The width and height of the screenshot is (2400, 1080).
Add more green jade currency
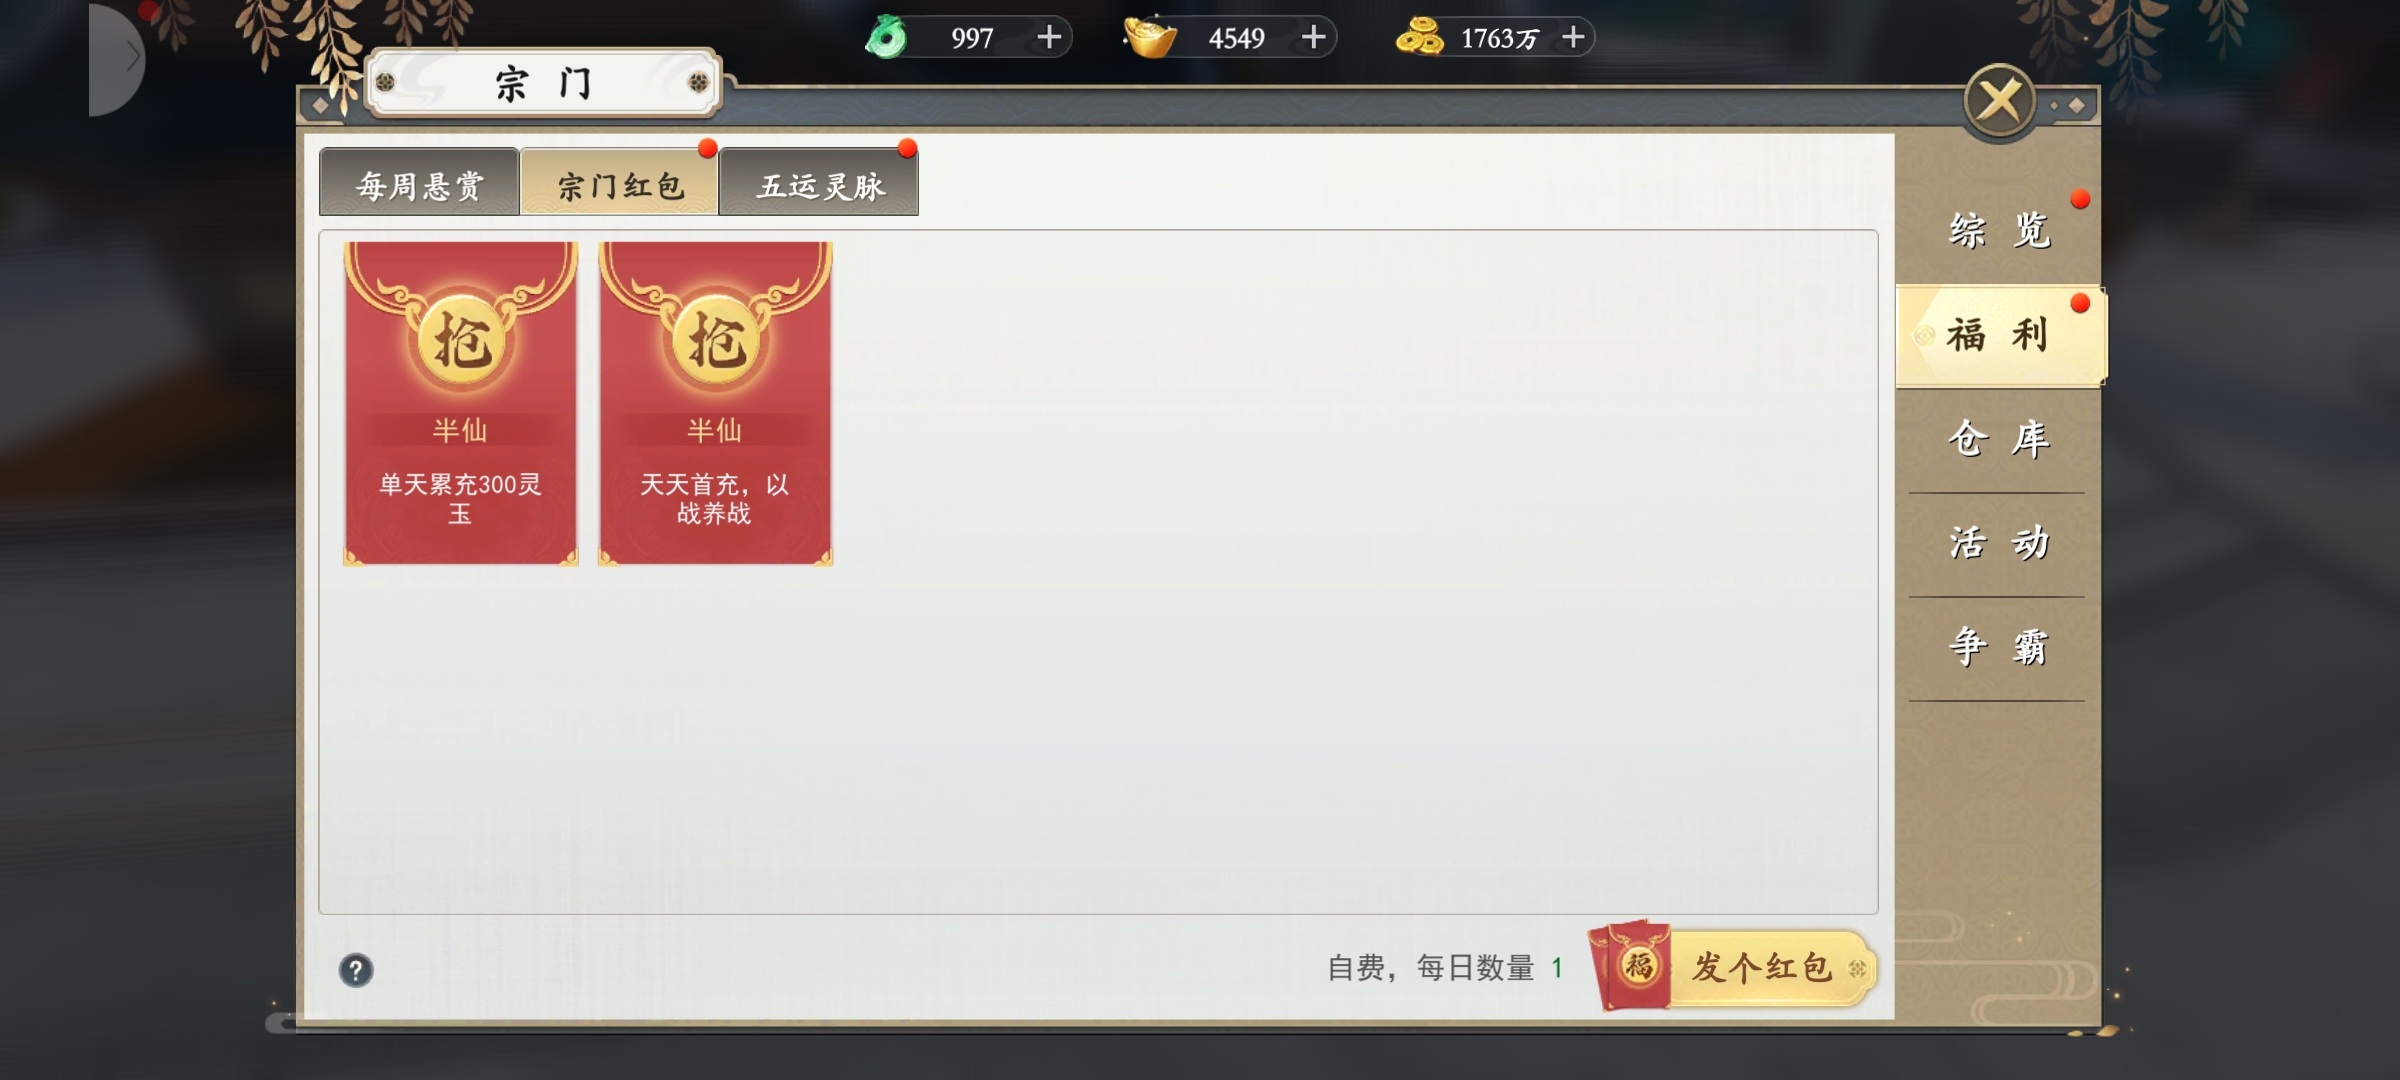click(1048, 37)
